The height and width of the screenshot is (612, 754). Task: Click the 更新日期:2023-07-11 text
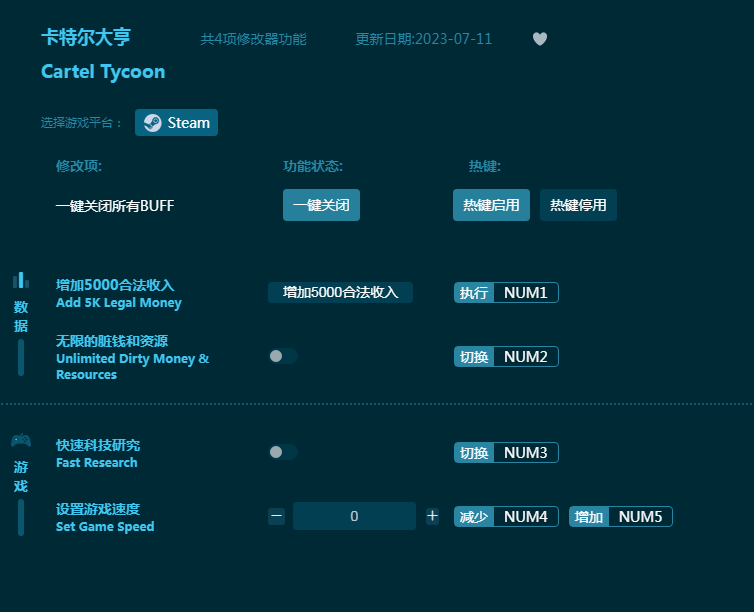point(424,39)
